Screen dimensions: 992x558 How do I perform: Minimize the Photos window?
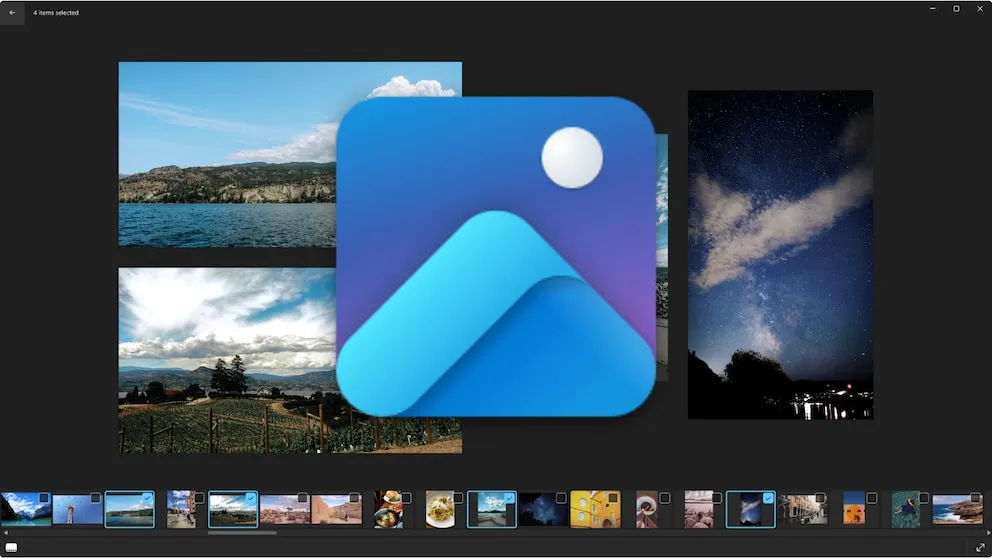933,9
